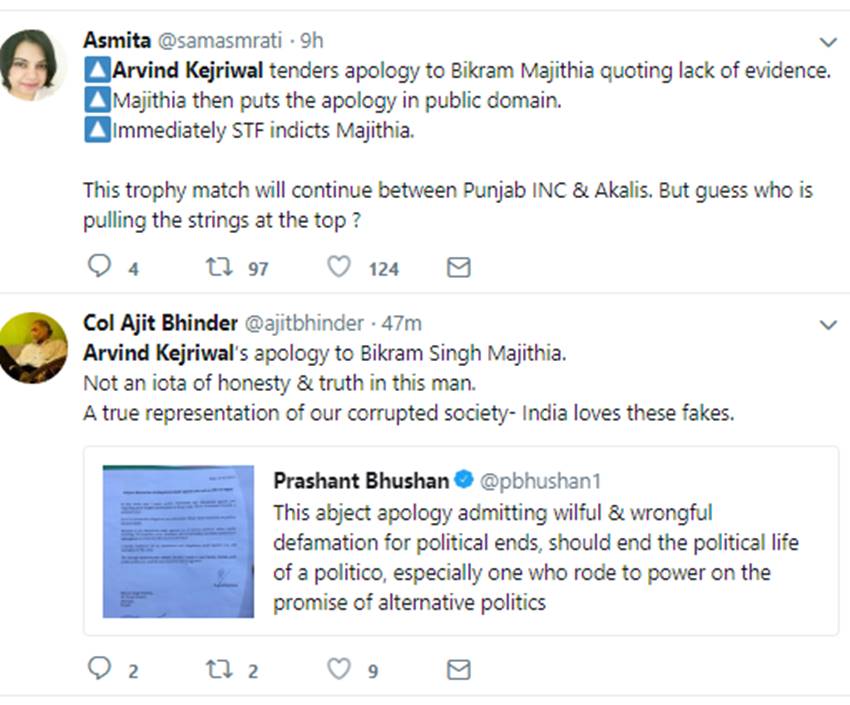850x705 pixels.
Task: Send Asmita's tweet via direct message
Action: coord(458,267)
